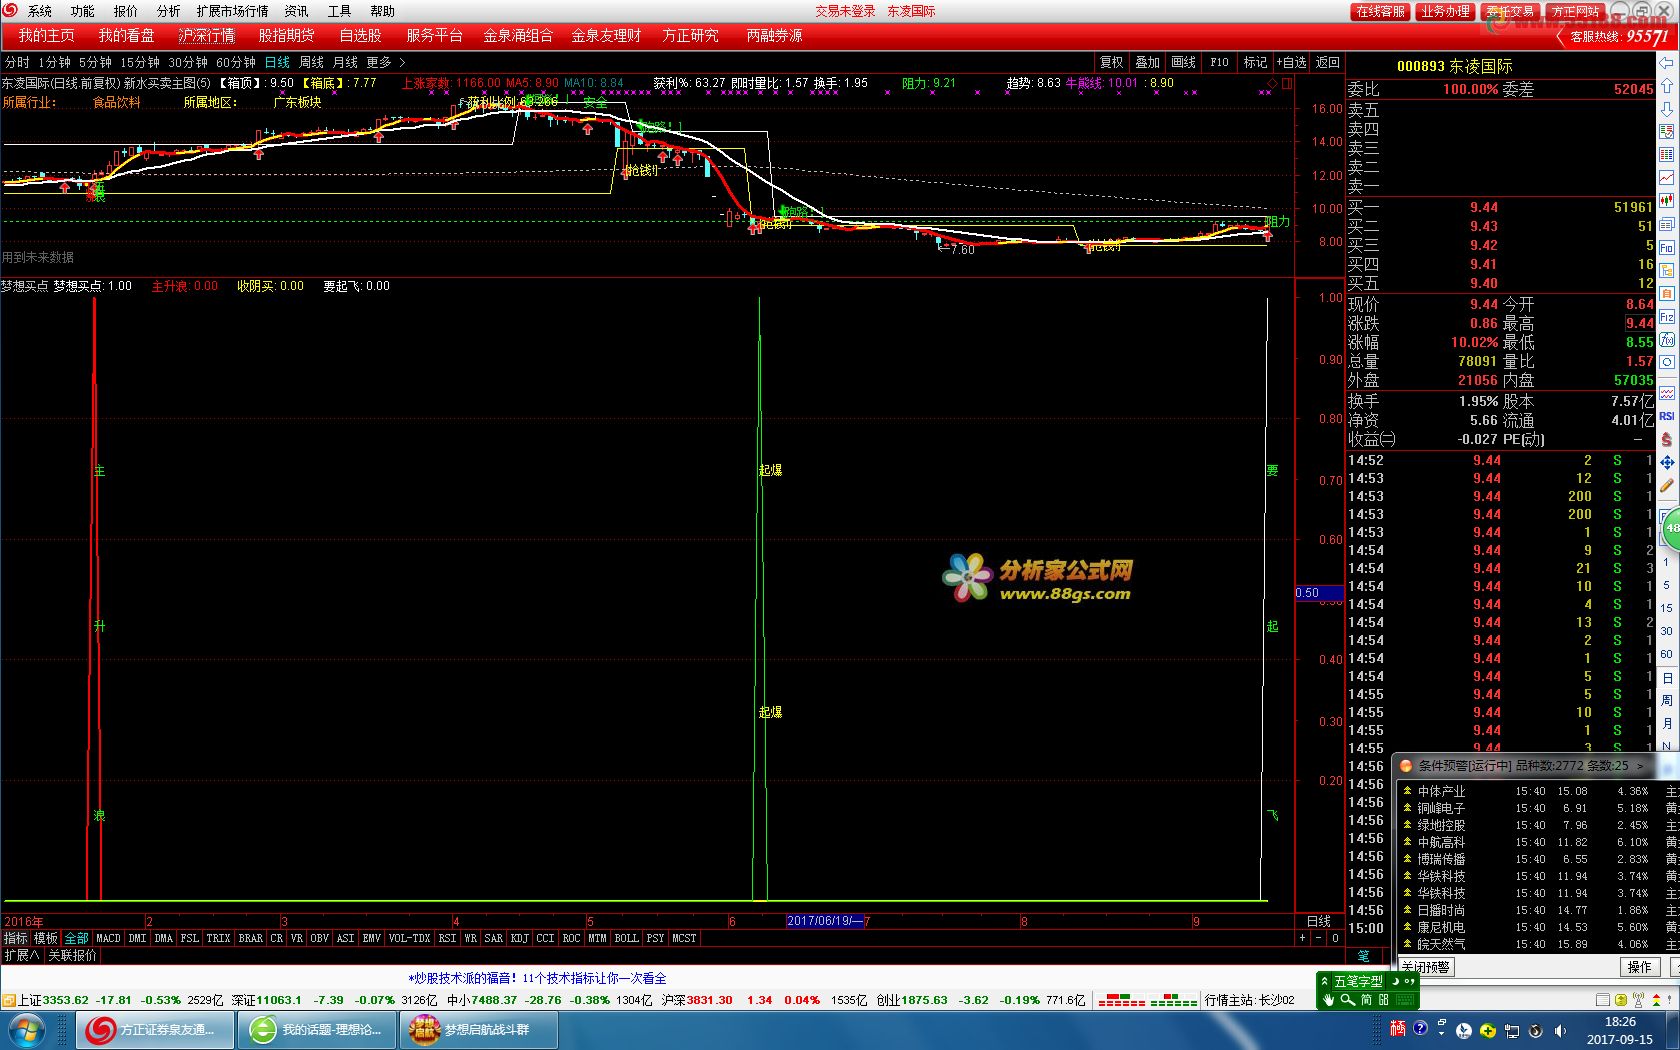This screenshot has height=1050, width=1680.
Task: Expand the 更多 periods list
Action: point(385,62)
